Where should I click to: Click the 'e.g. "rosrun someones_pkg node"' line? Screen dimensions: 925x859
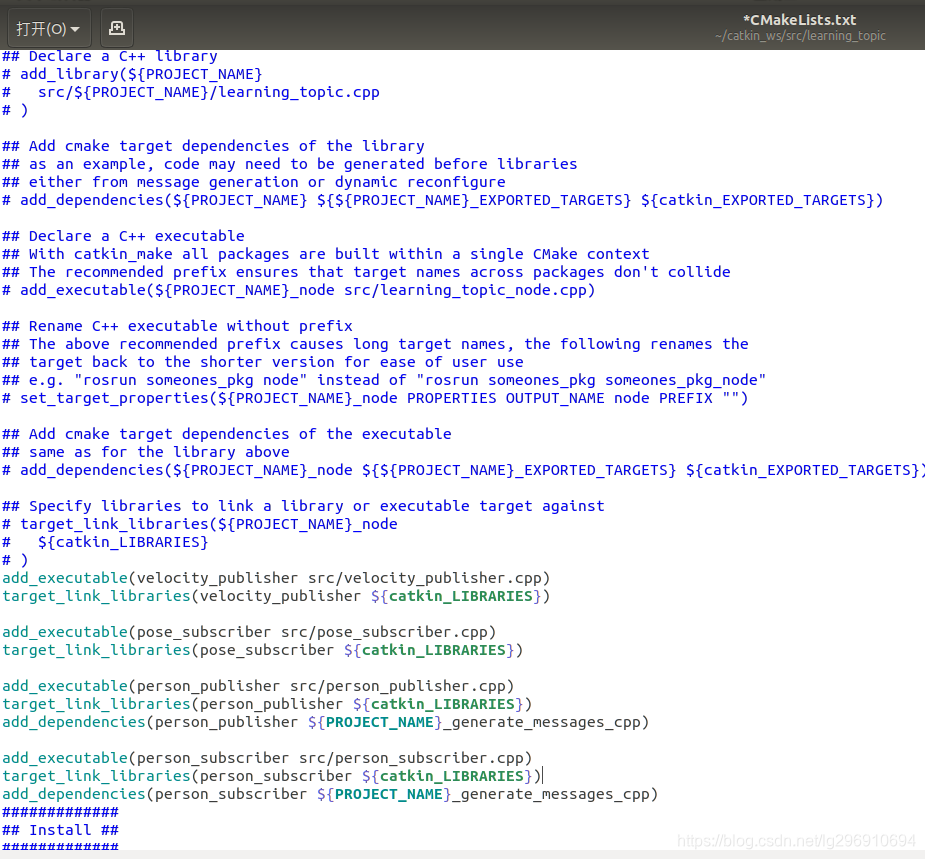click(384, 380)
